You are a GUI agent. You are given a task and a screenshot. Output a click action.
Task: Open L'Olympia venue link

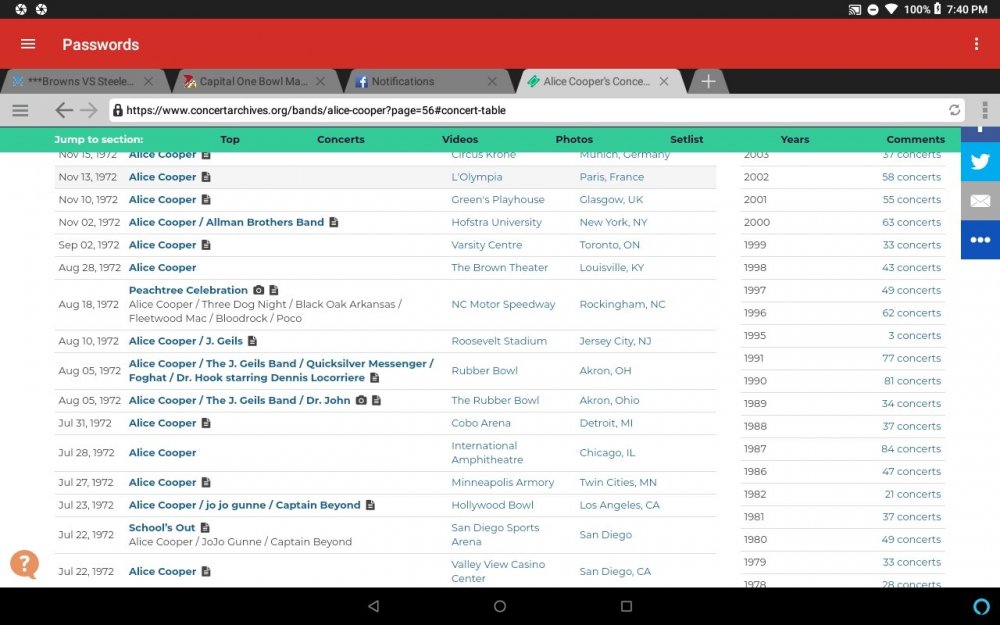(x=476, y=177)
